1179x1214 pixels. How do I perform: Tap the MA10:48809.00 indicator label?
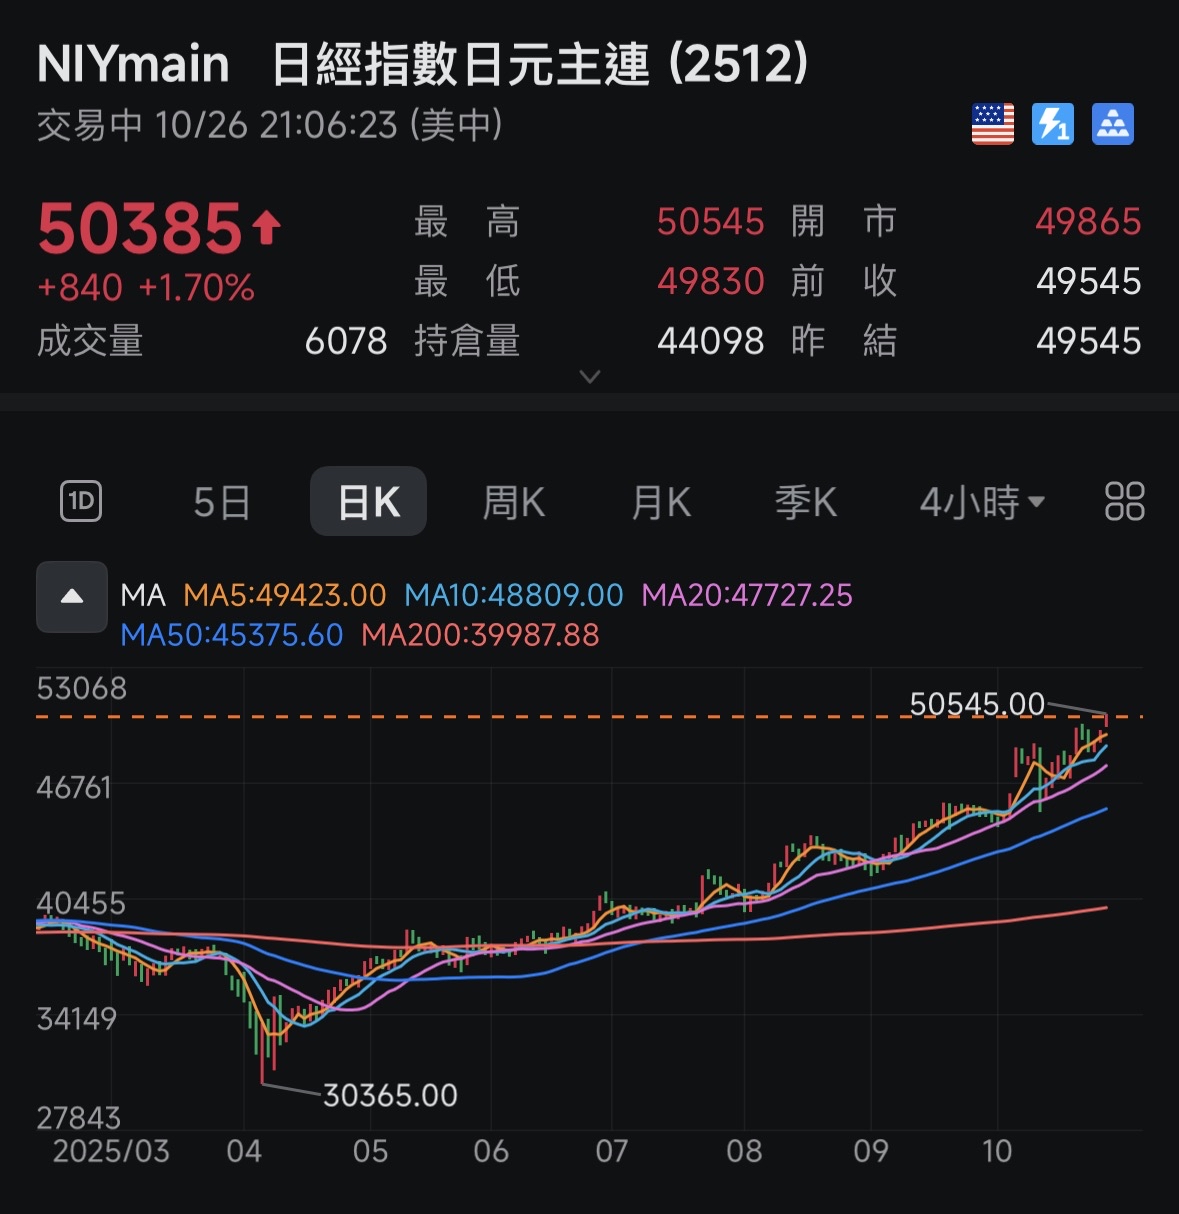(514, 595)
